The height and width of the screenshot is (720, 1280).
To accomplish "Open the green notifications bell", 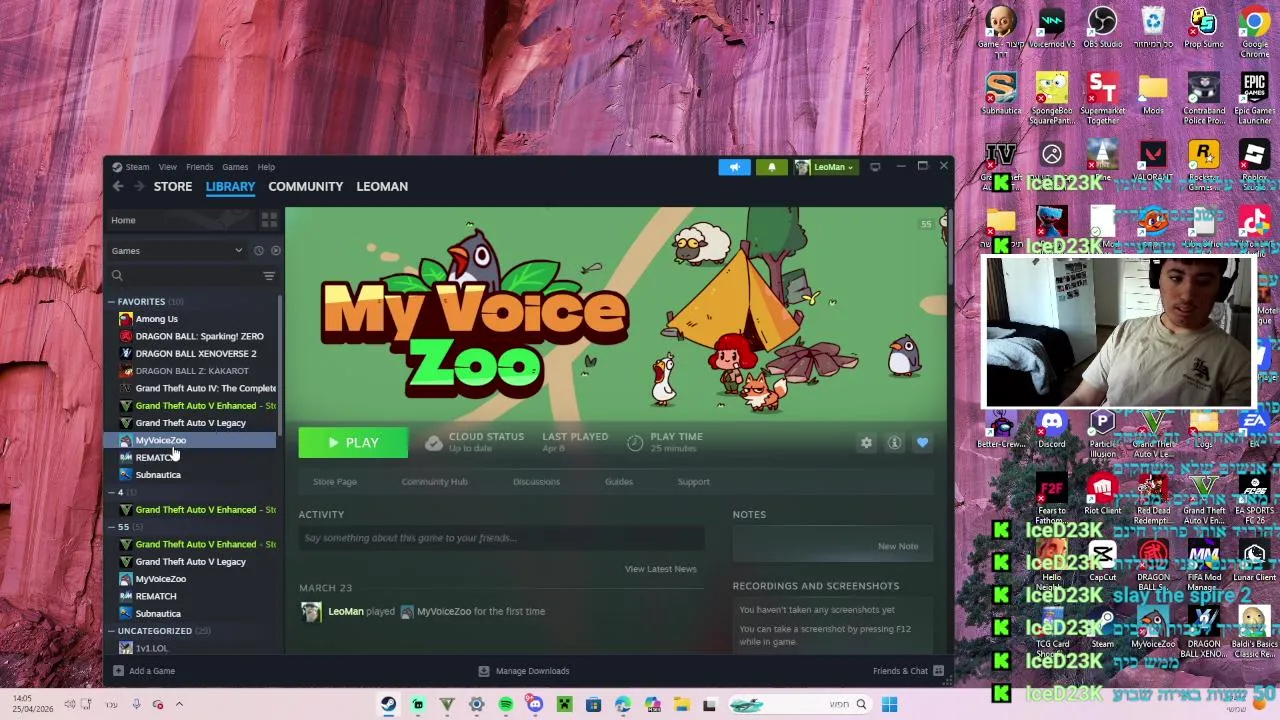I will pyautogui.click(x=771, y=167).
